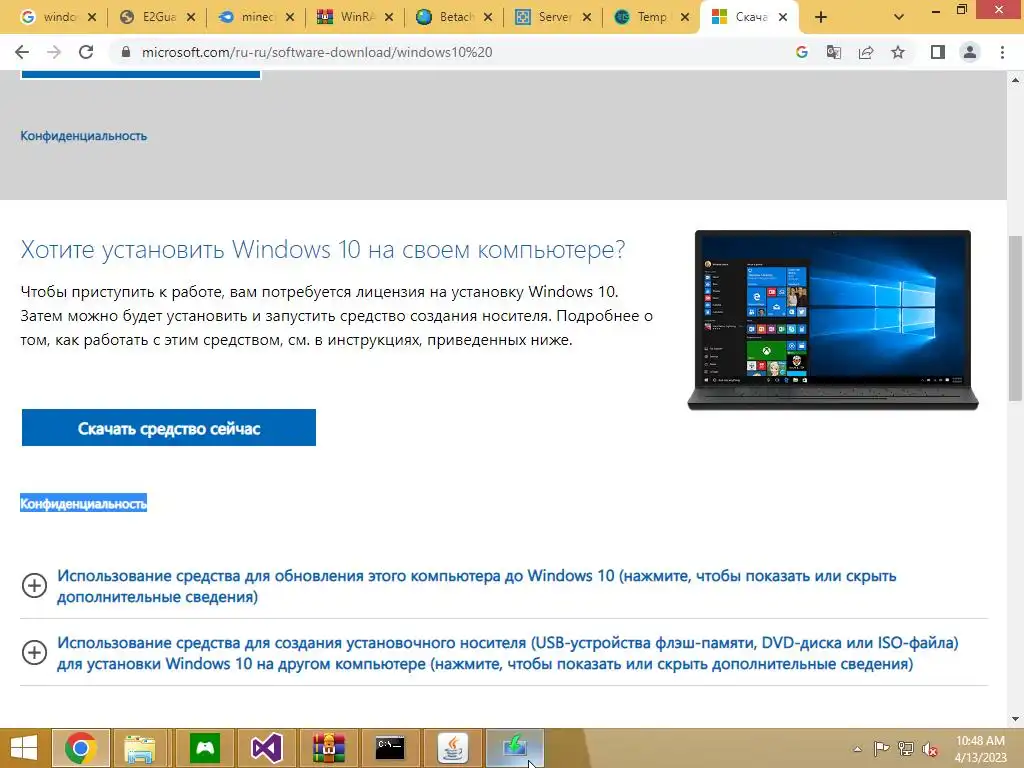Open the Chrome side panel
This screenshot has width=1024, height=768.
click(938, 52)
